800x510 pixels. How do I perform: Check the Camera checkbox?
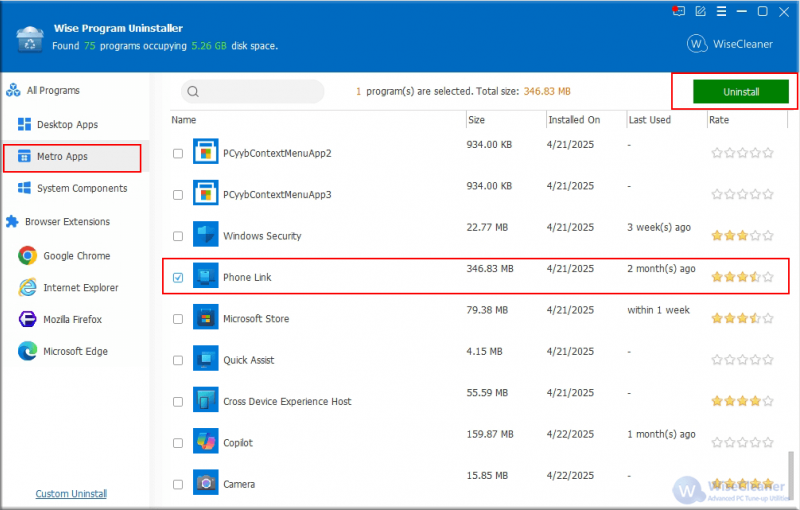pyautogui.click(x=178, y=484)
